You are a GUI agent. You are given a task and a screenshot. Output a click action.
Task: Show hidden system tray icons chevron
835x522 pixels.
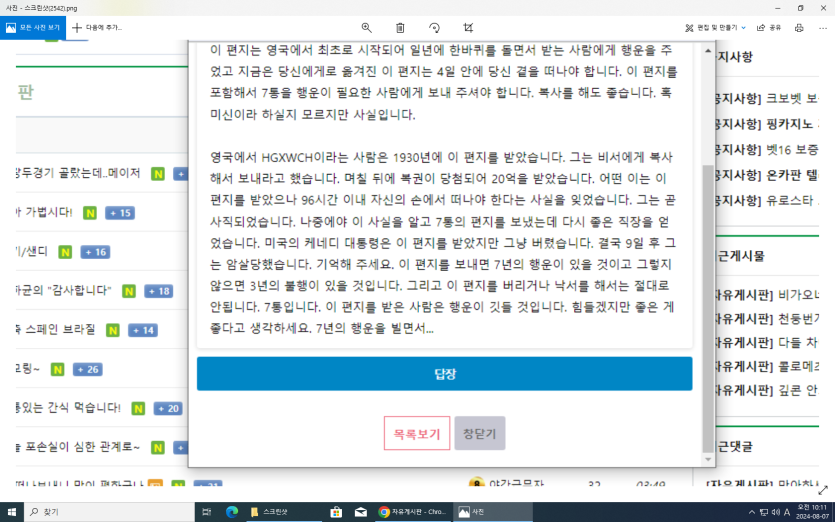pyautogui.click(x=752, y=512)
